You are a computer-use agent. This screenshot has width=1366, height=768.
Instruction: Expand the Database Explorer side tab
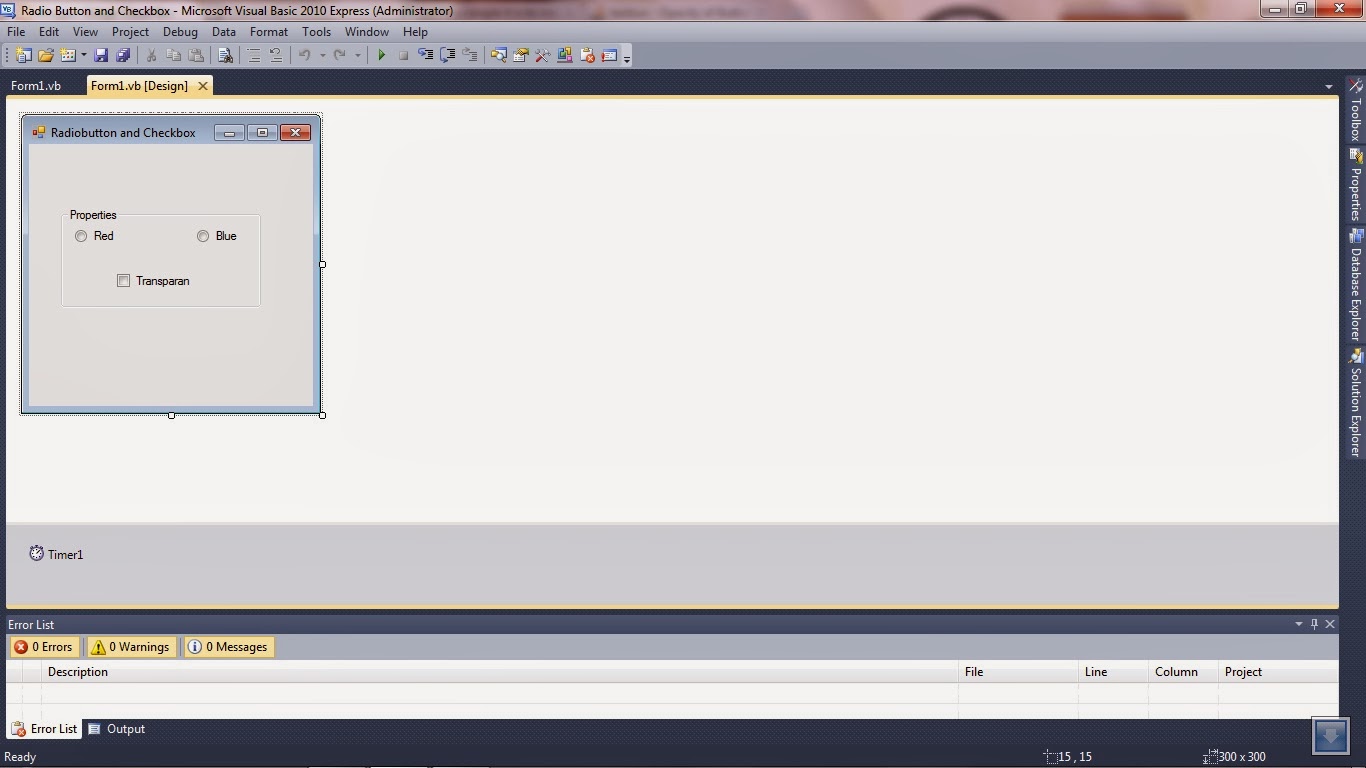coord(1356,285)
